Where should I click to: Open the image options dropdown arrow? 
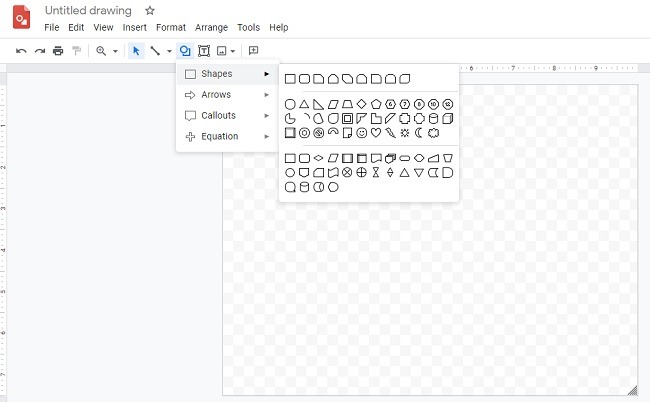point(233,51)
